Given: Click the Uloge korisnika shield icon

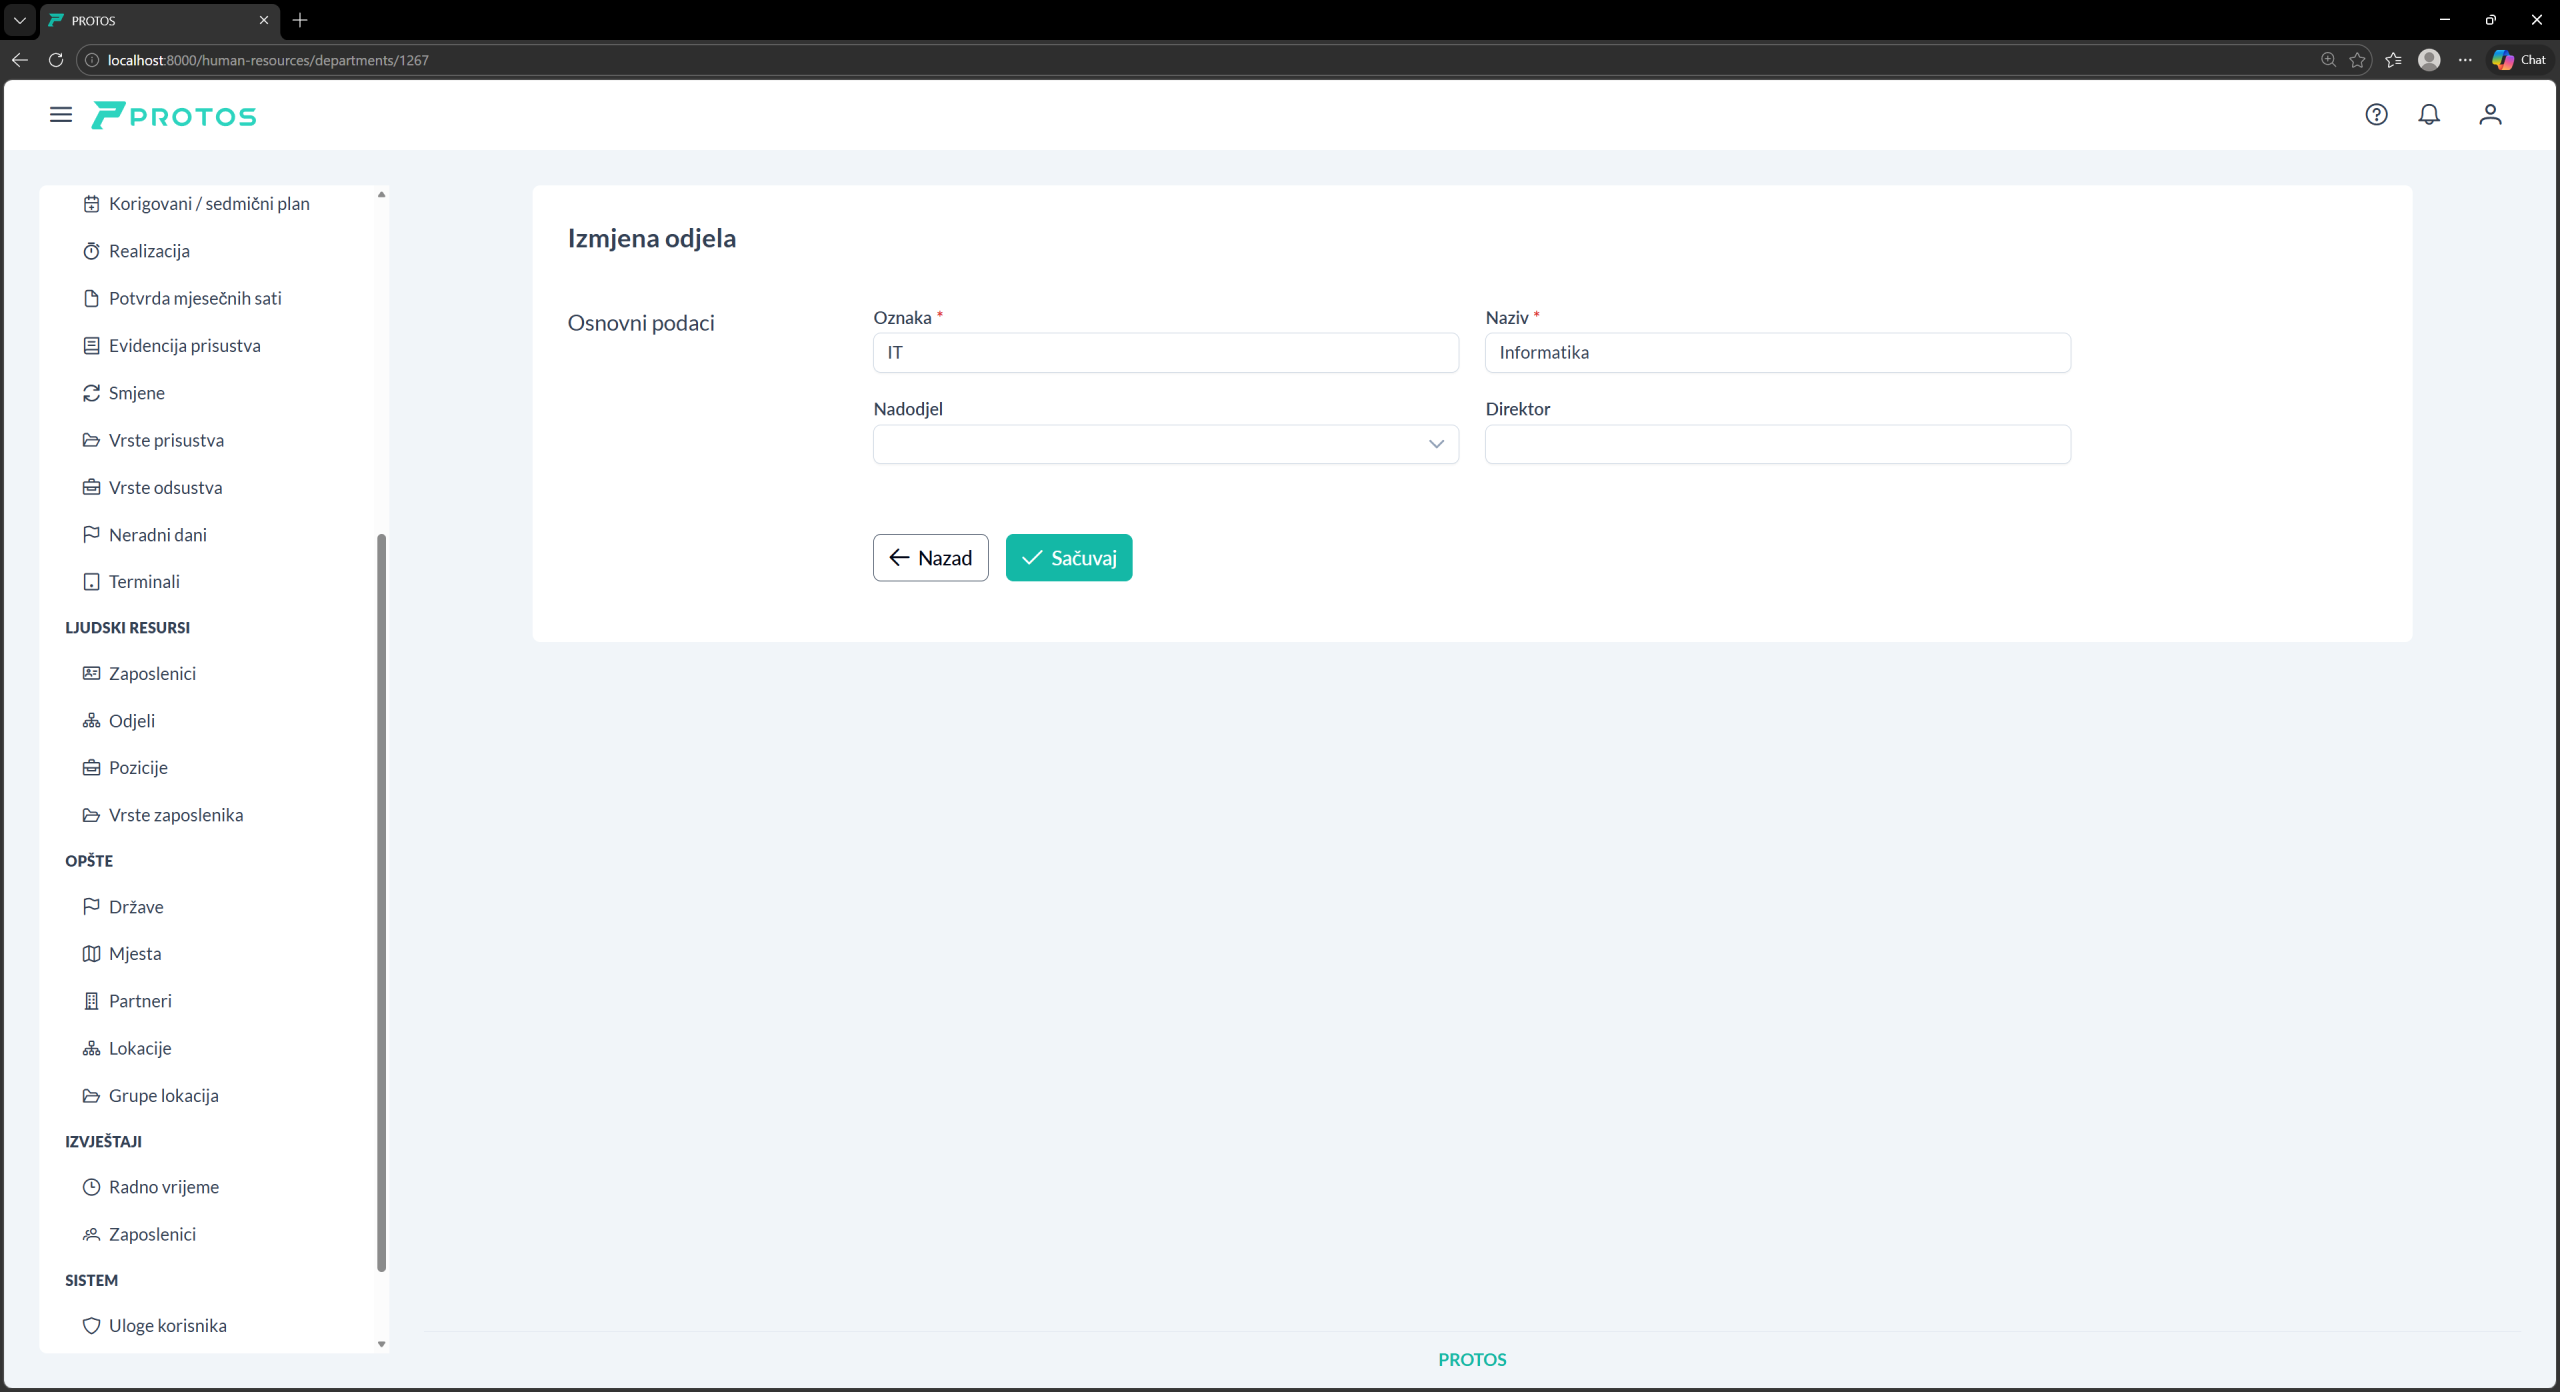Looking at the screenshot, I should [x=91, y=1326].
